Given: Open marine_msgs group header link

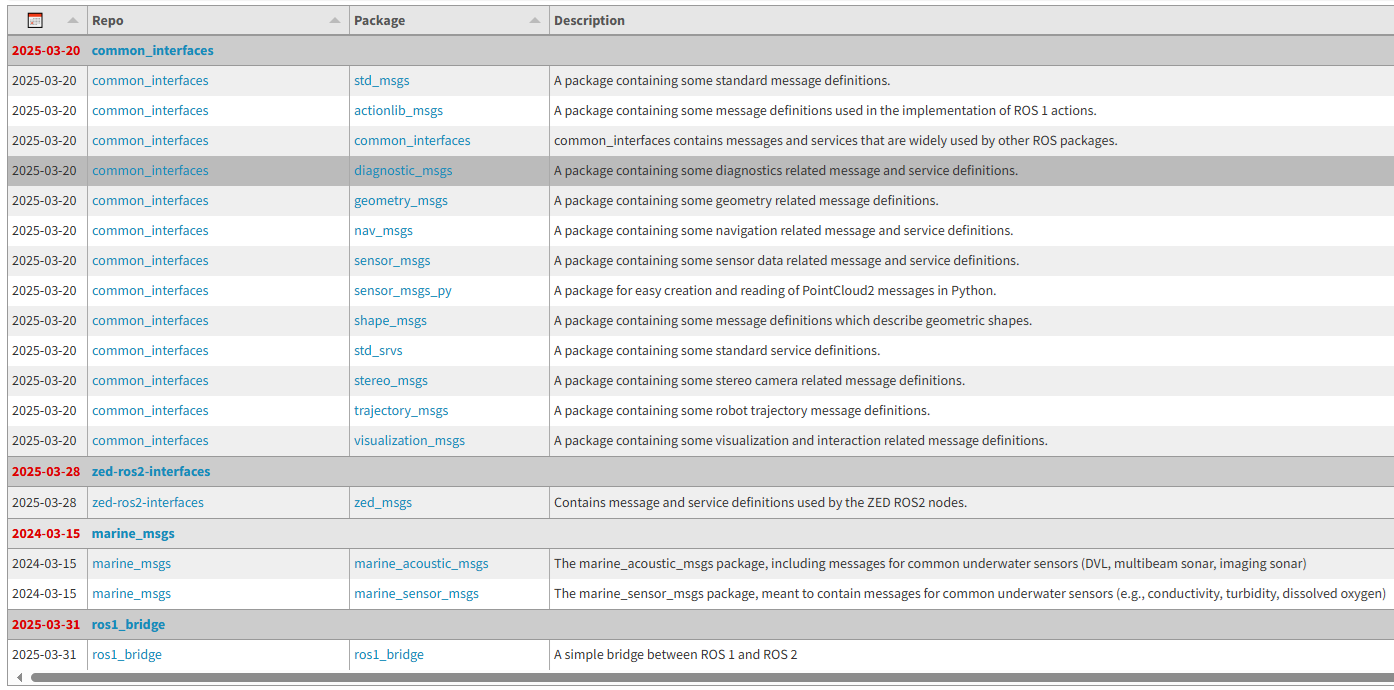Looking at the screenshot, I should coord(133,533).
